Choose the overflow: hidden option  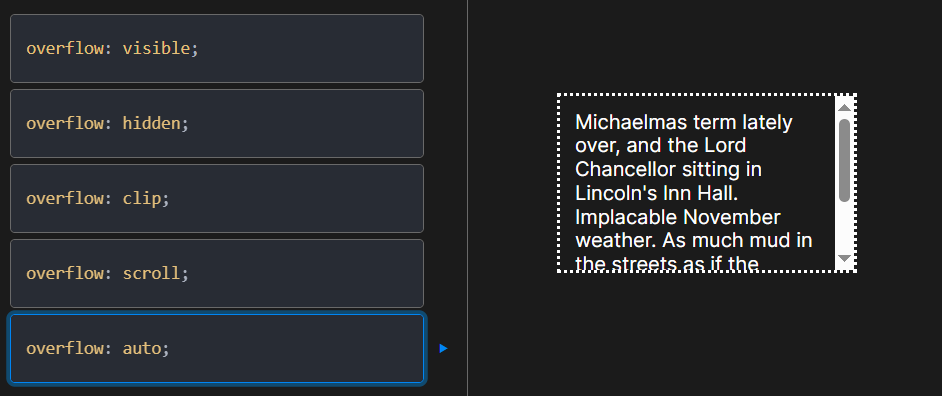coord(217,123)
